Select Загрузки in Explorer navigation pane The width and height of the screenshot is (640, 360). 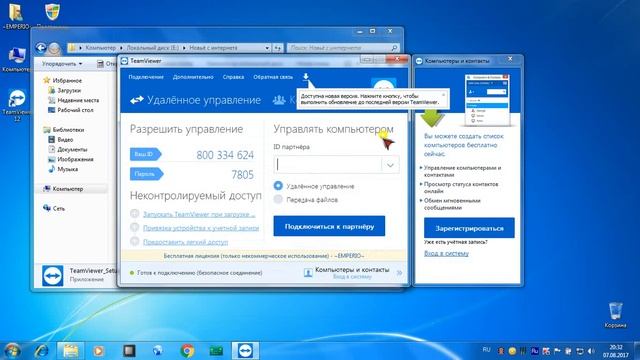click(69, 90)
